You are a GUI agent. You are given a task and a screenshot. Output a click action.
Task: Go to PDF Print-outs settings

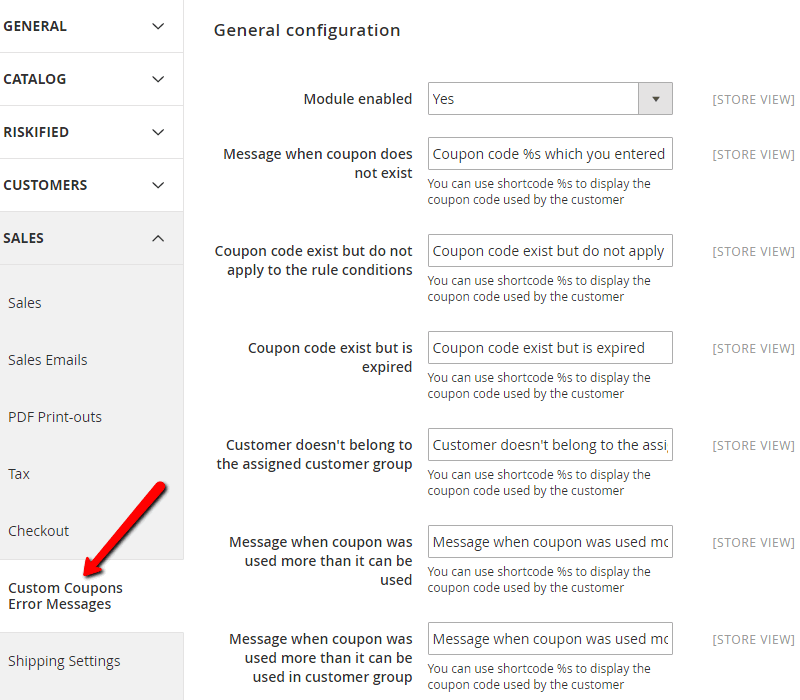pyautogui.click(x=55, y=417)
